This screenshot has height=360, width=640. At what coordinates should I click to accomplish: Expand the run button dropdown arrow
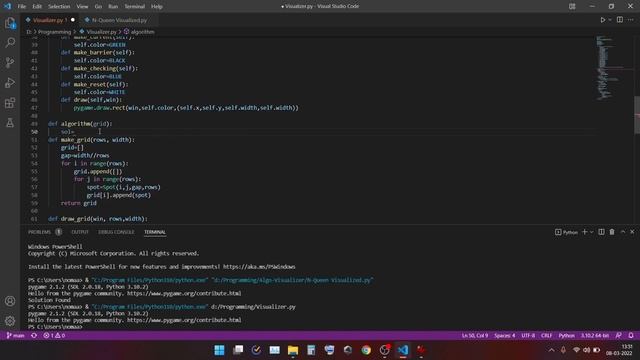point(610,20)
